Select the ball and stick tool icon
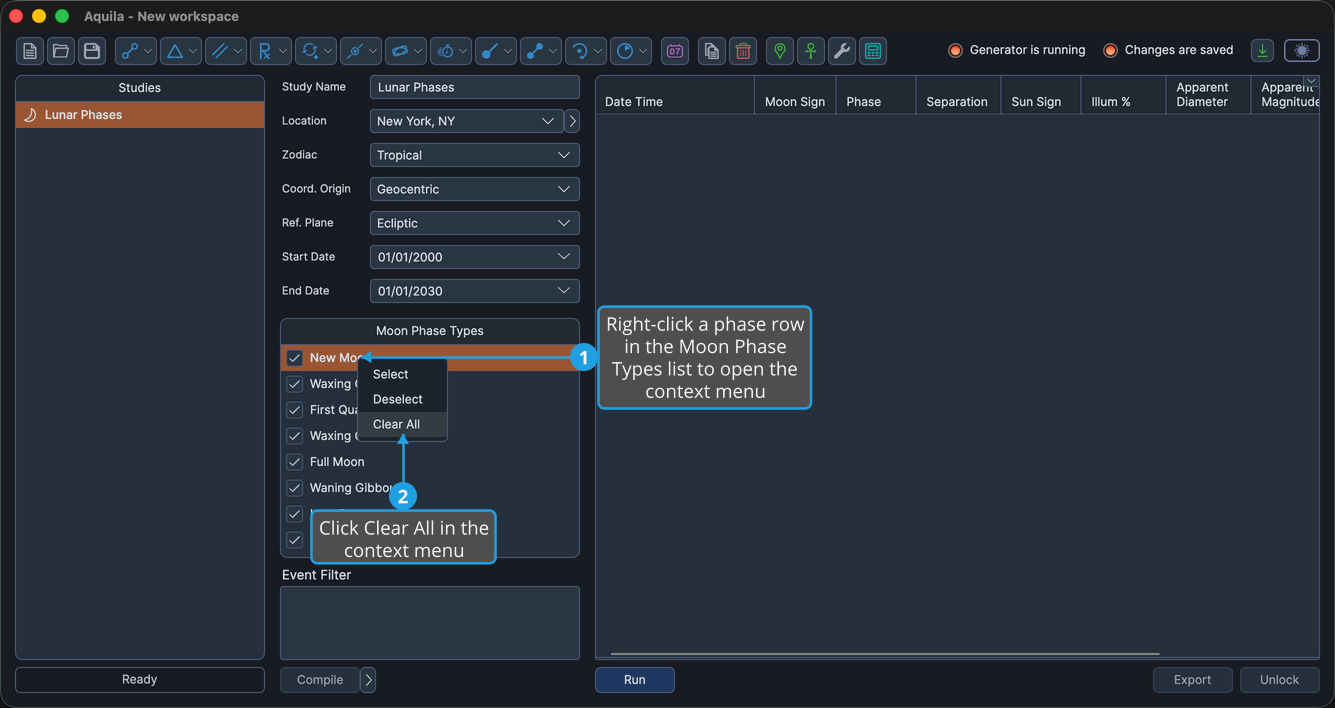1335x708 pixels. coord(490,51)
